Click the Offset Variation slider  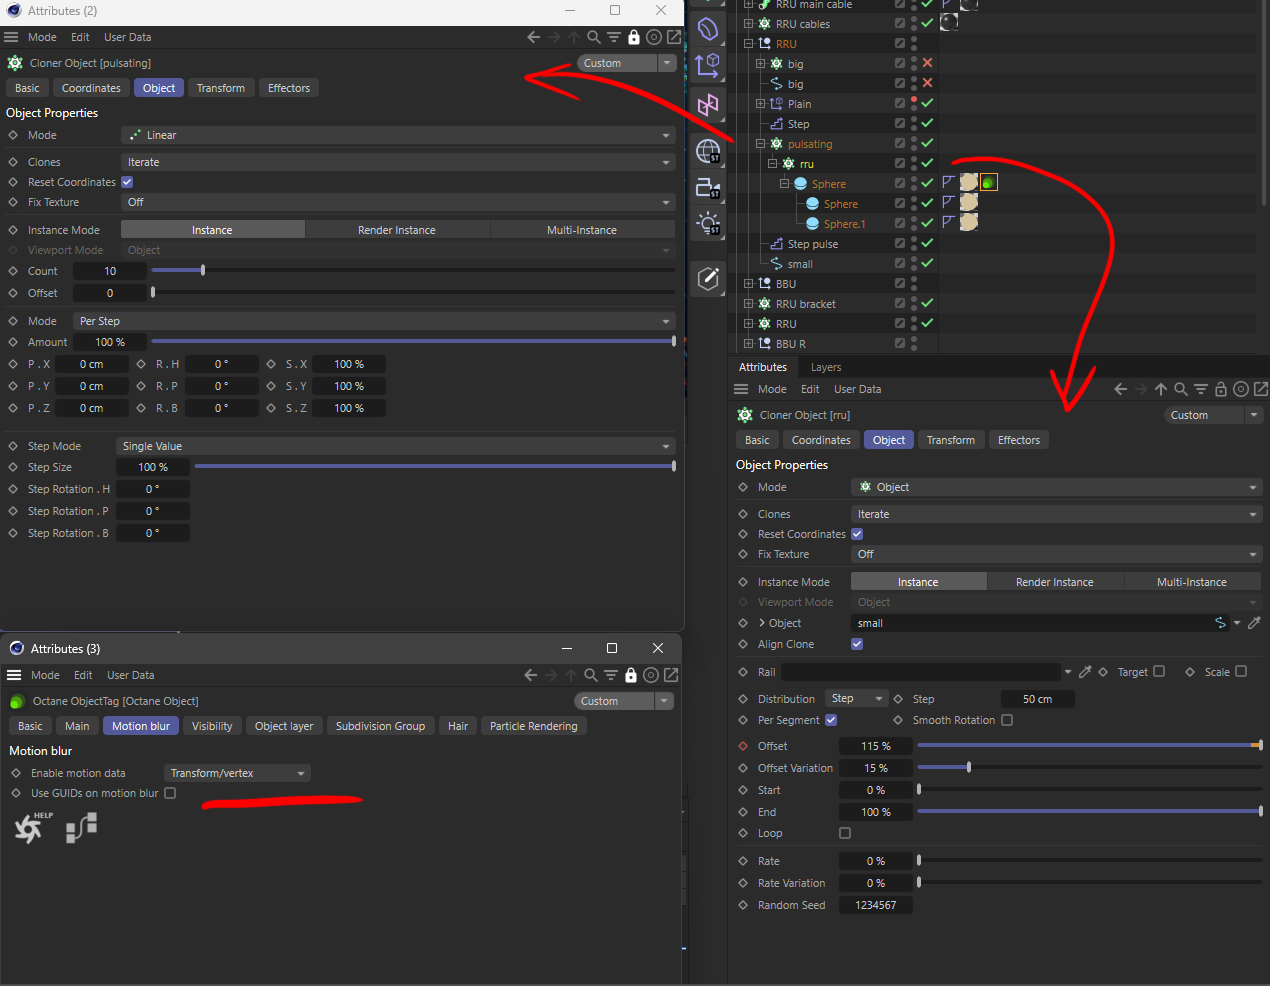pos(1089,768)
